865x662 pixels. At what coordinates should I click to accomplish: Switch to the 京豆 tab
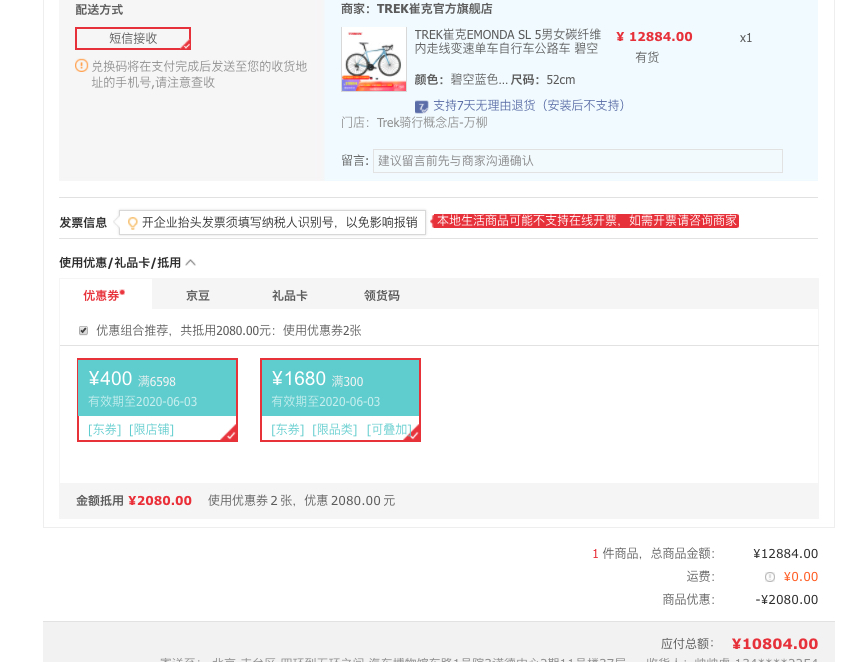pyautogui.click(x=198, y=296)
